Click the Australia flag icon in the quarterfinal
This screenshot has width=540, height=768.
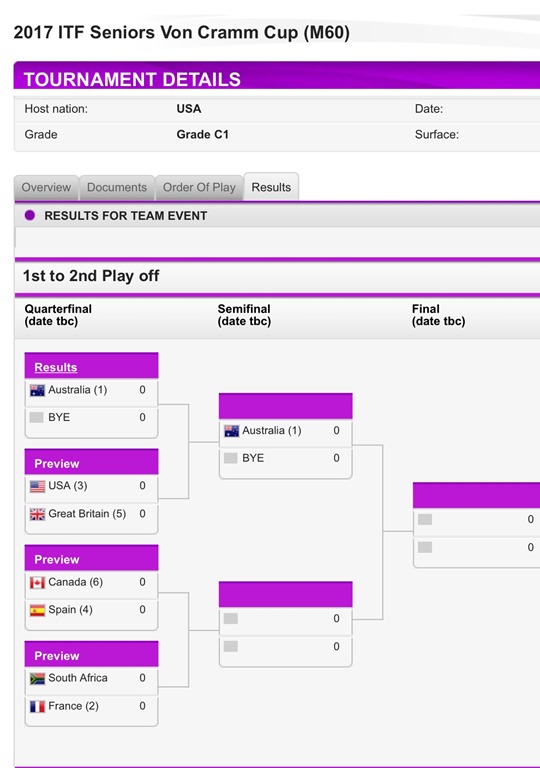pos(37,390)
